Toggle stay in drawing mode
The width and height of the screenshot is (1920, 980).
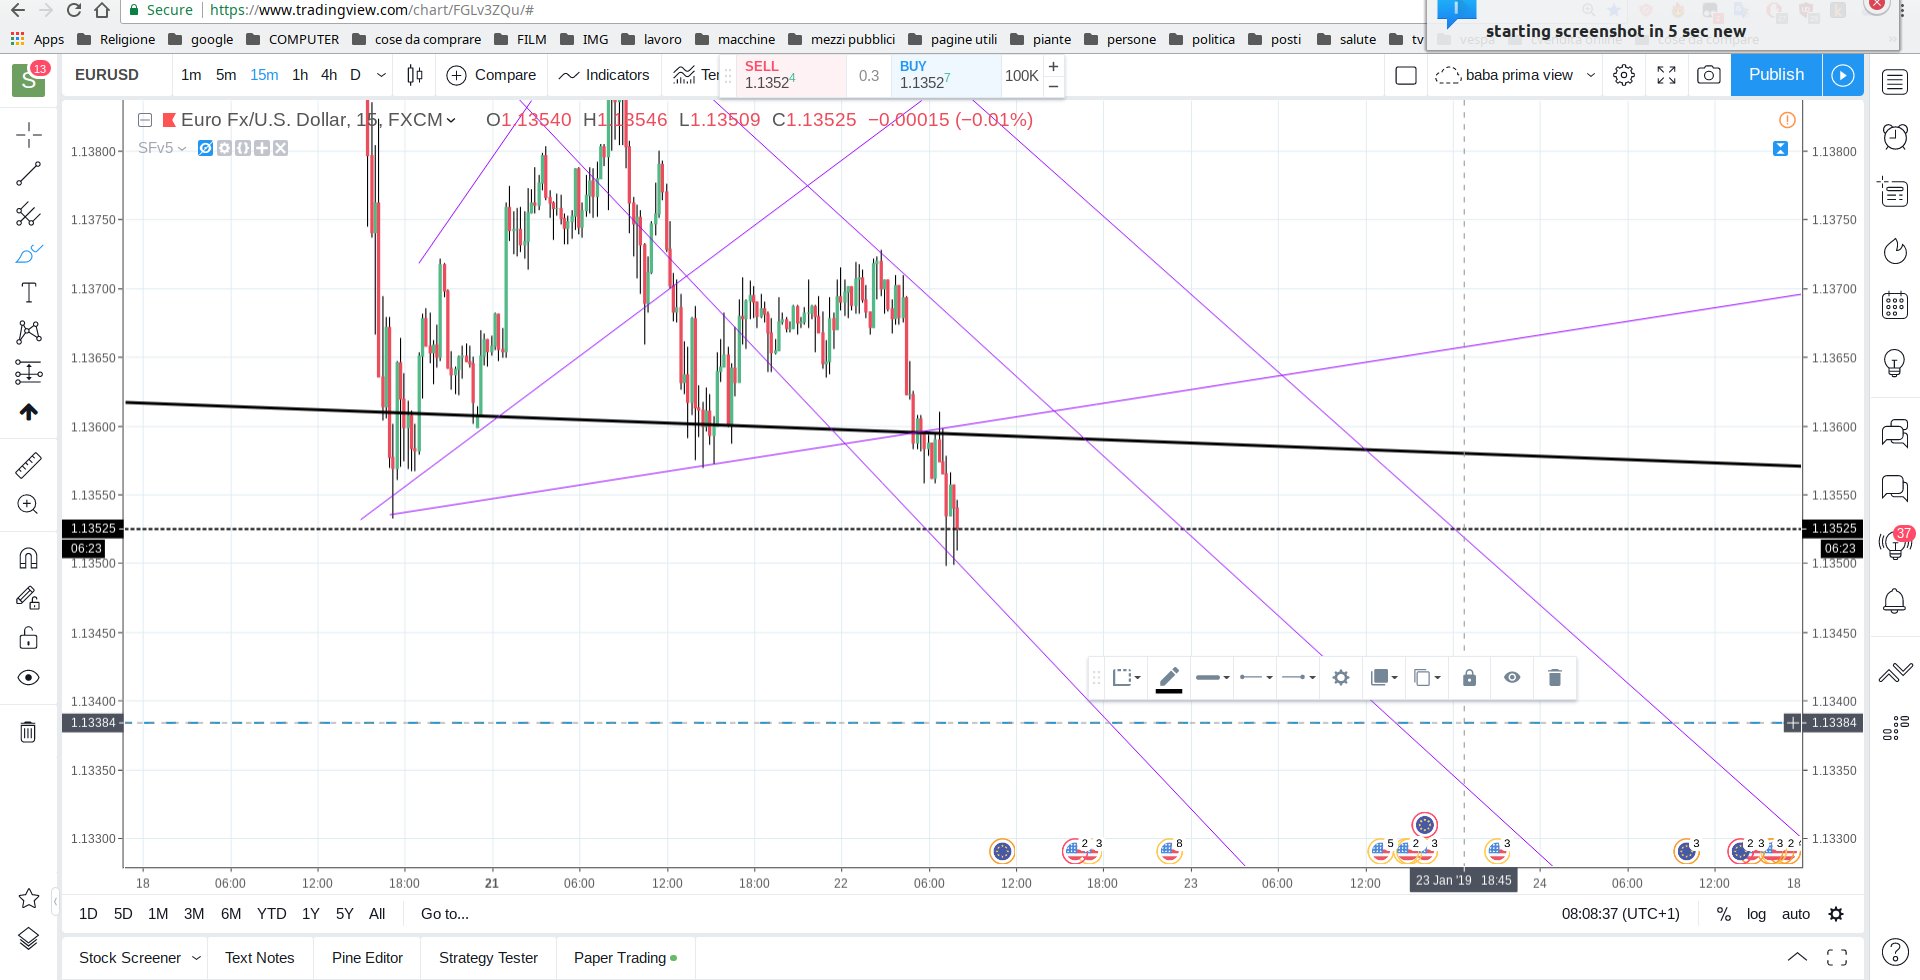coord(29,598)
